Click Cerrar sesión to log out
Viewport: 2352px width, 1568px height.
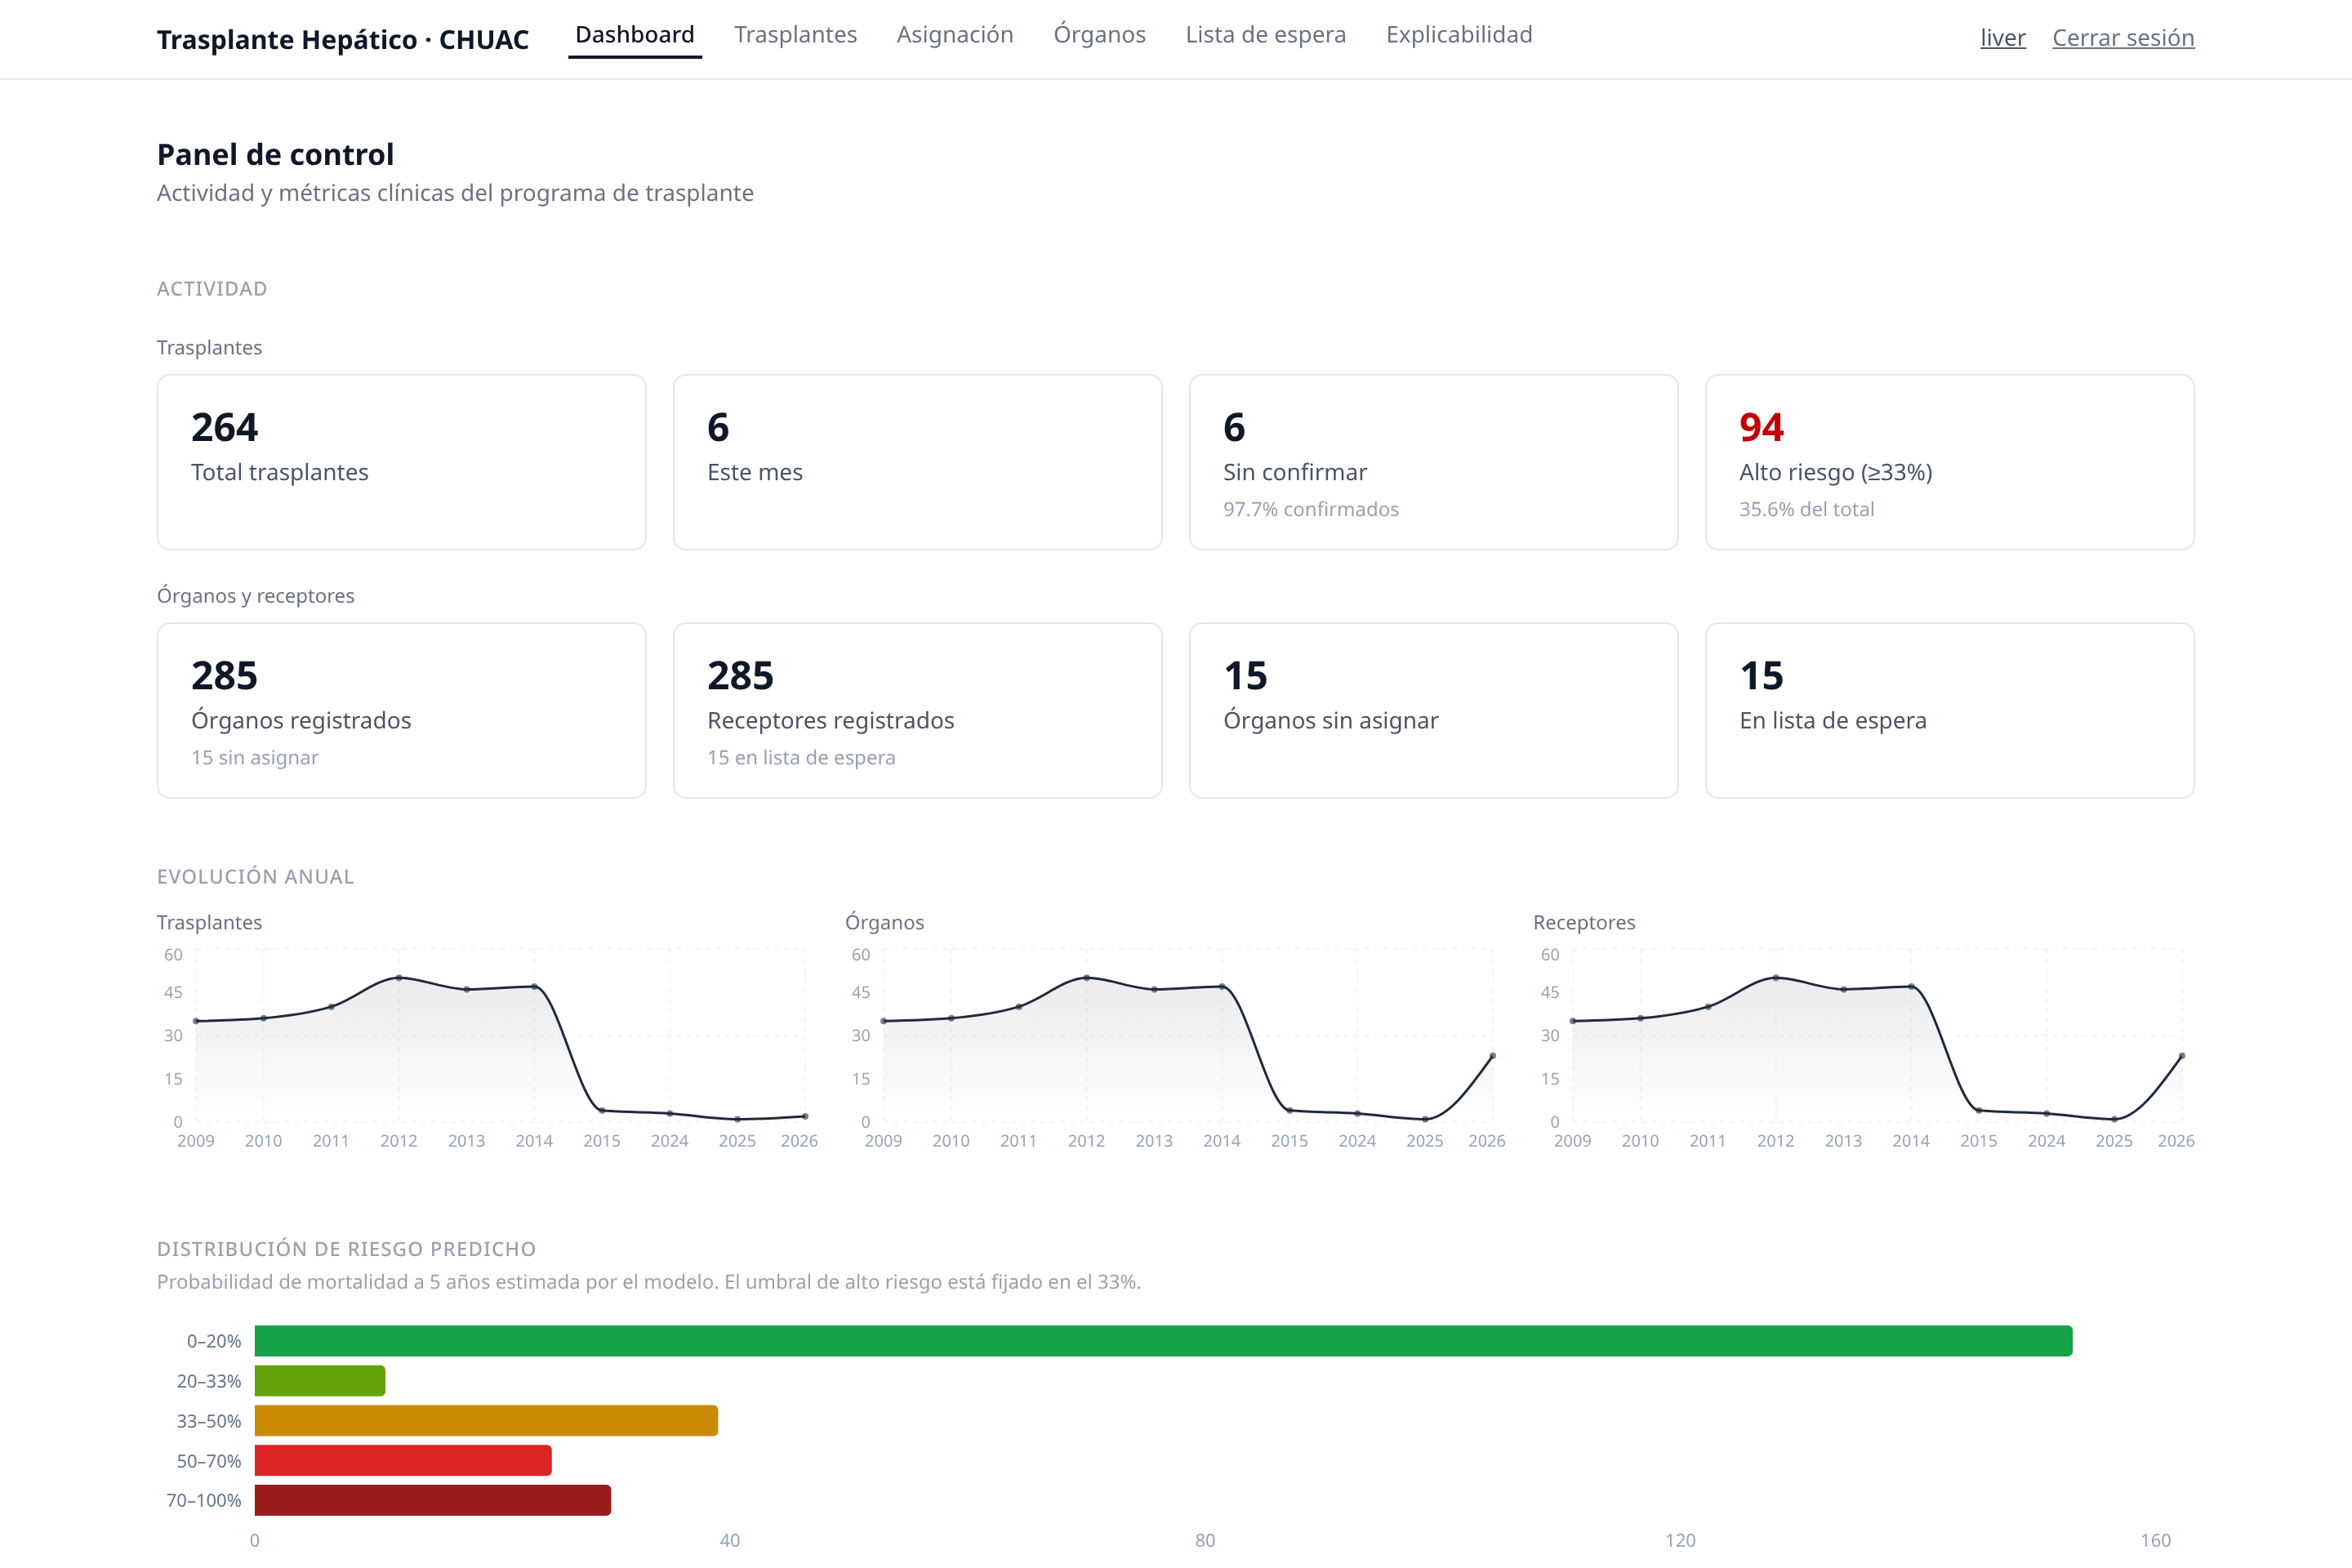(x=2123, y=38)
